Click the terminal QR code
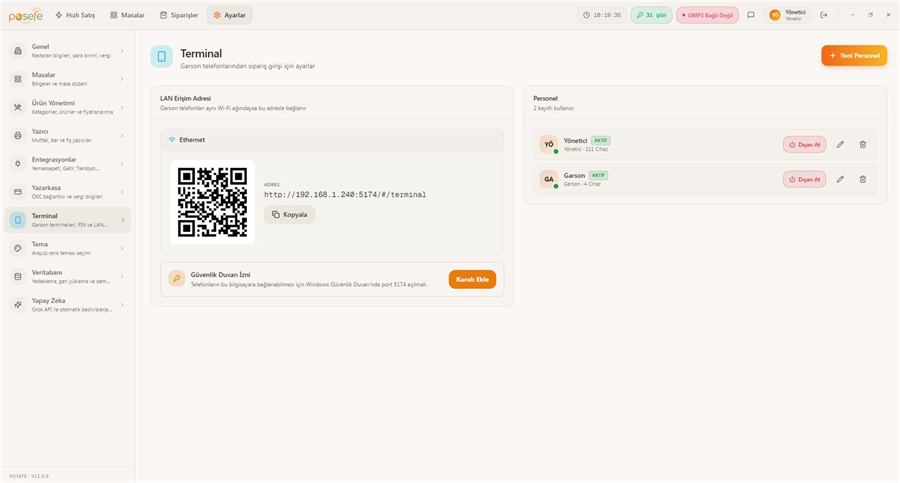This screenshot has height=483, width=900. (x=212, y=202)
